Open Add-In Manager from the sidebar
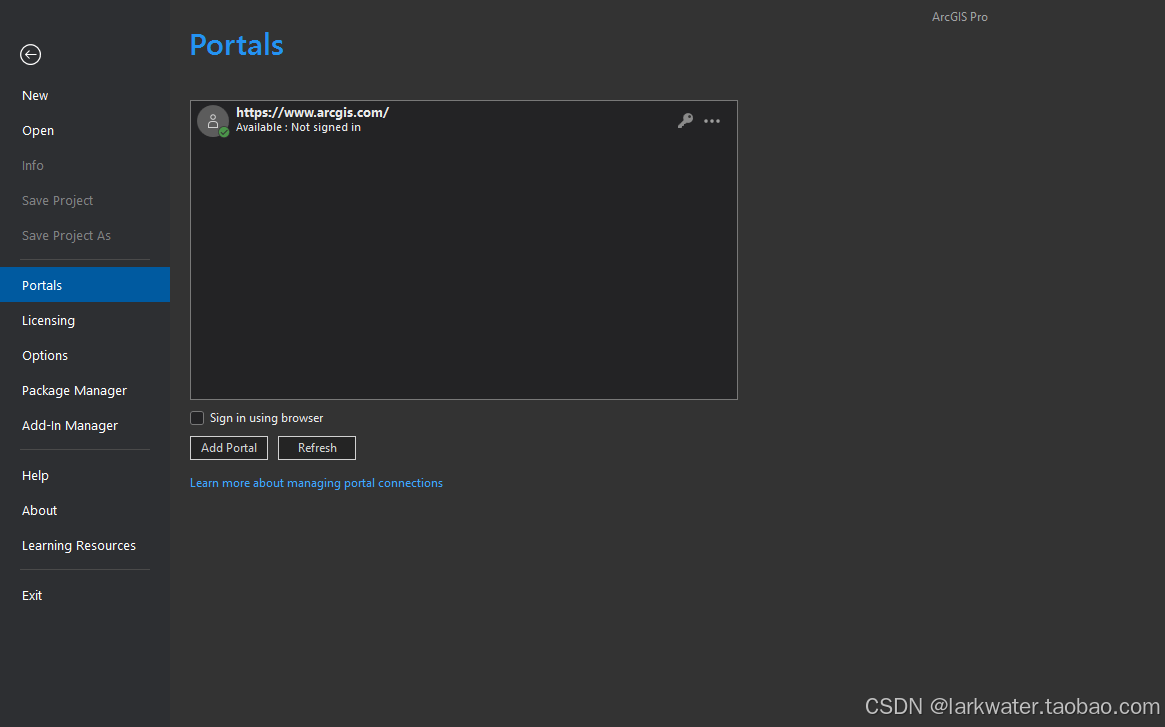This screenshot has height=727, width=1165. click(85, 424)
